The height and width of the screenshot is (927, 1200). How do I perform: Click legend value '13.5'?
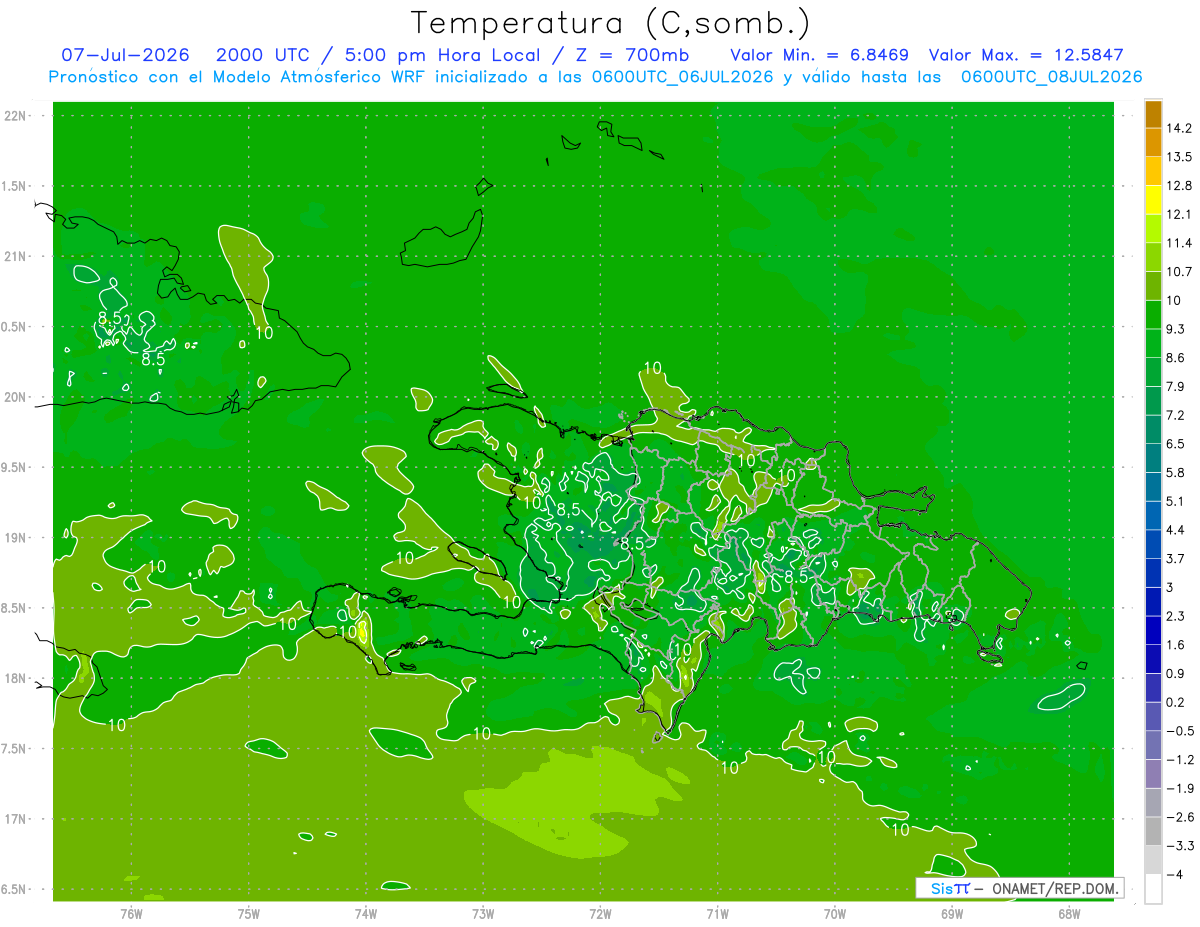pos(1180,157)
